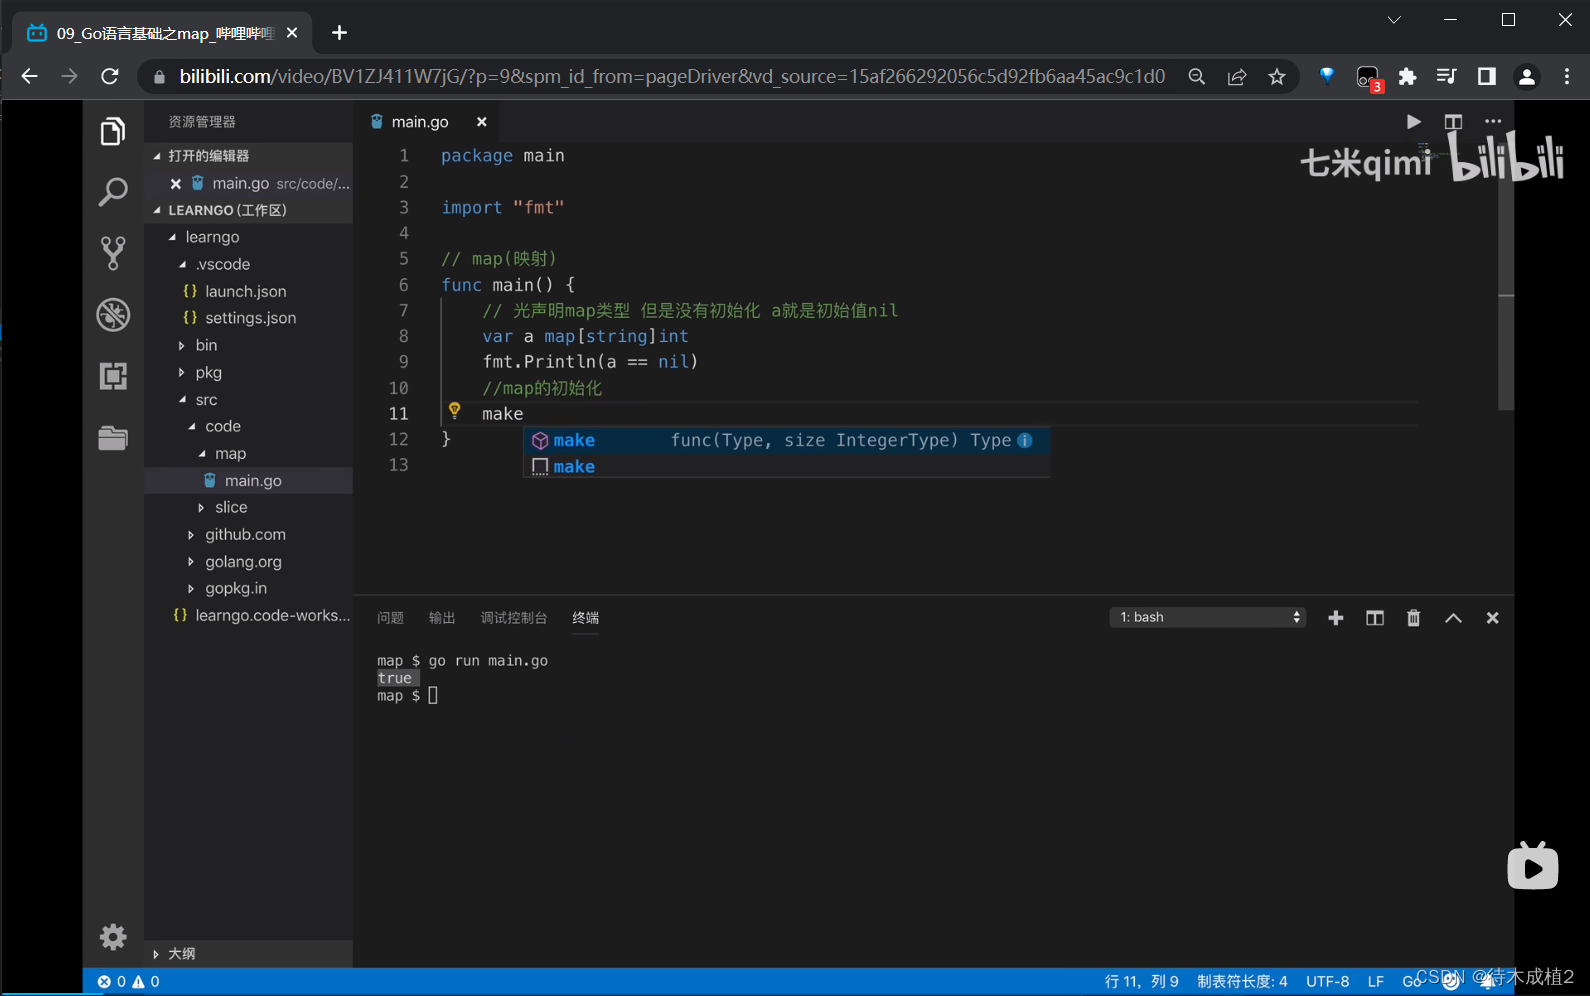
Task: Add a new terminal with plus icon
Action: [x=1335, y=618]
